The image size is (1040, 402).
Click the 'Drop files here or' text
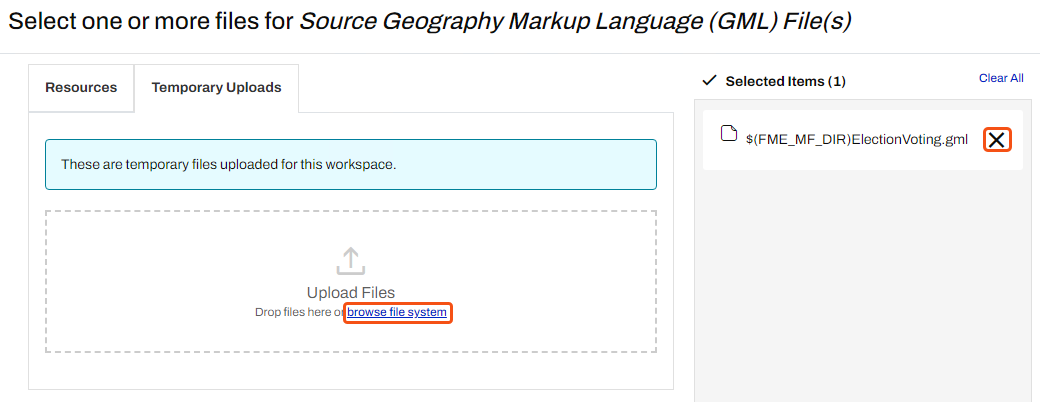pos(300,312)
